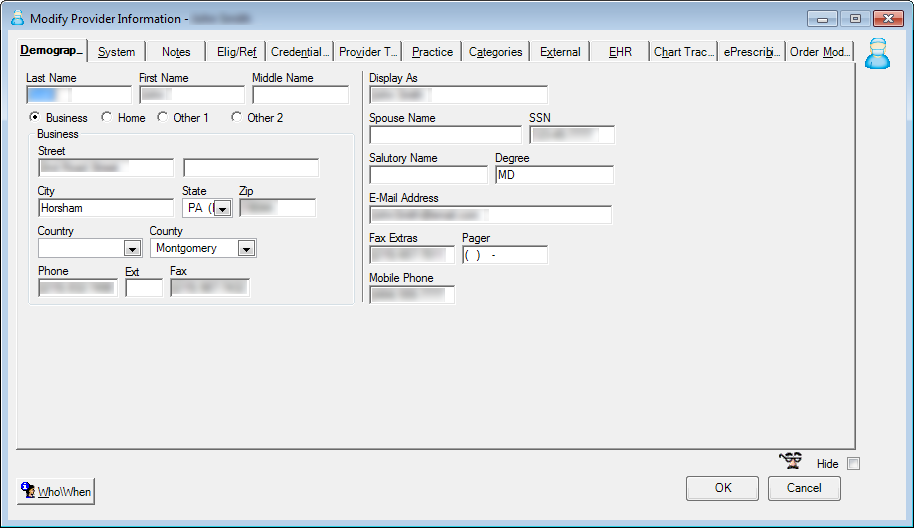Click the disguise mask icon beside Hide
914x528 pixels.
pyautogui.click(x=792, y=461)
